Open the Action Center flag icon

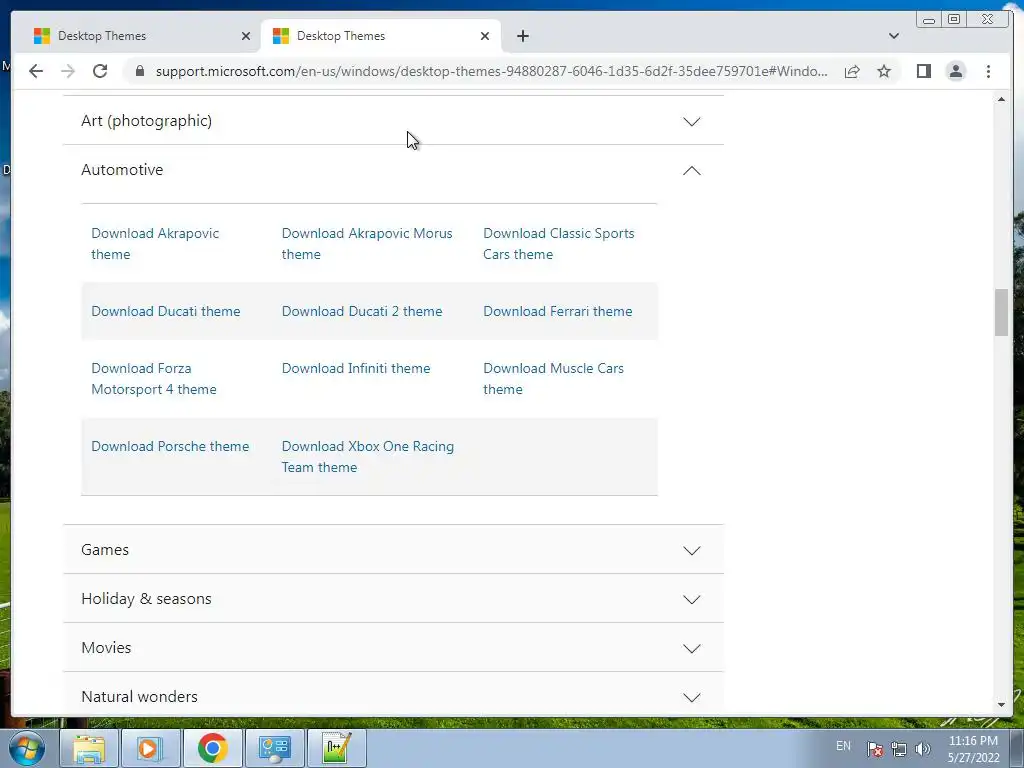click(x=874, y=749)
